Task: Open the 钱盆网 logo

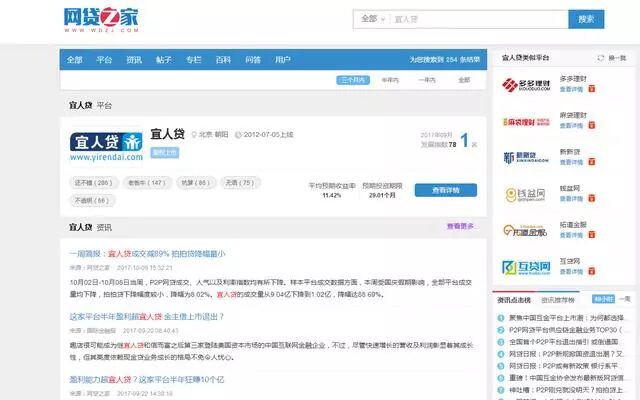Action: (x=526, y=194)
